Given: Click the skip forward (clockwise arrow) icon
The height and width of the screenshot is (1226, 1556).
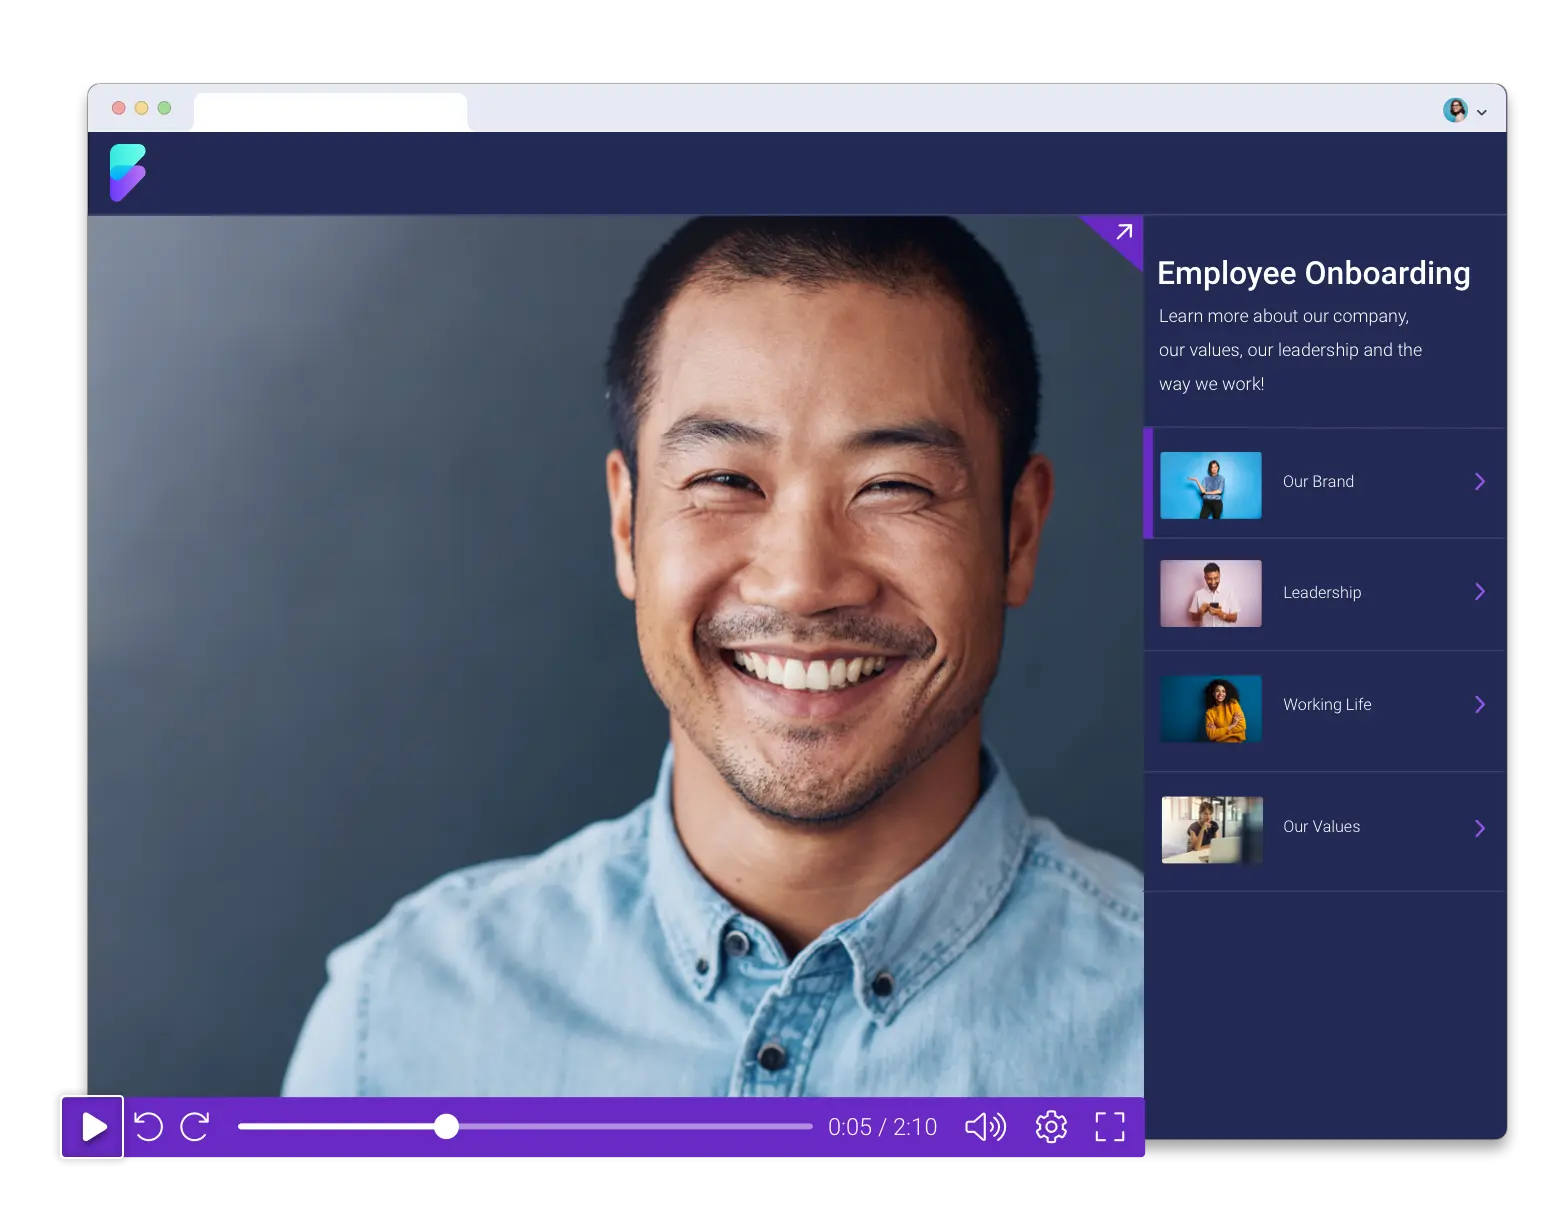Looking at the screenshot, I should click(x=195, y=1127).
